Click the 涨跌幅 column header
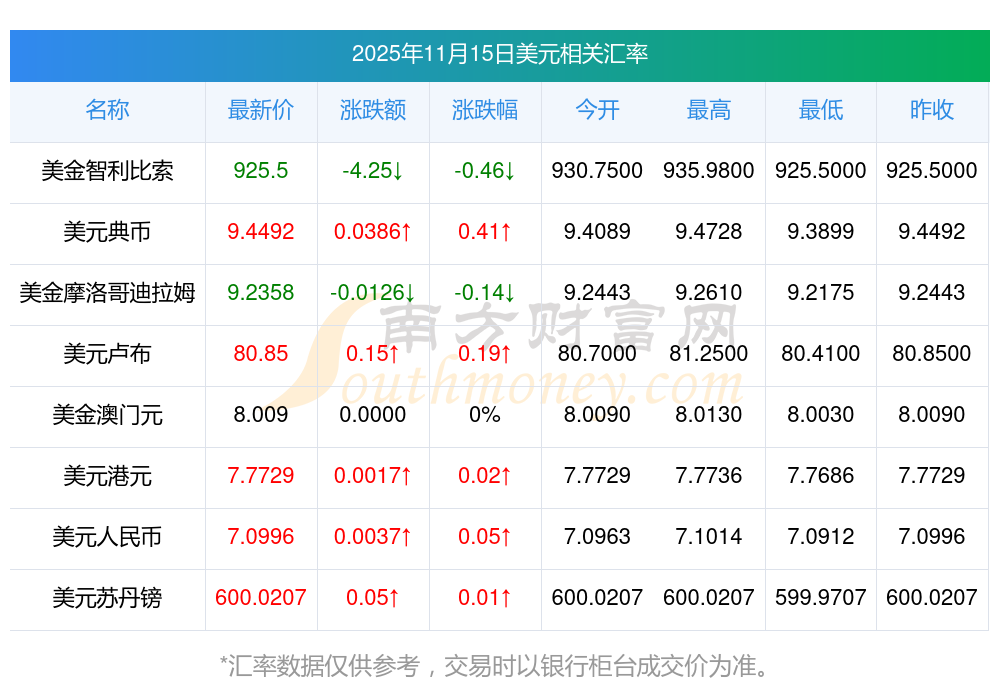The height and width of the screenshot is (697, 1000). coord(485,110)
